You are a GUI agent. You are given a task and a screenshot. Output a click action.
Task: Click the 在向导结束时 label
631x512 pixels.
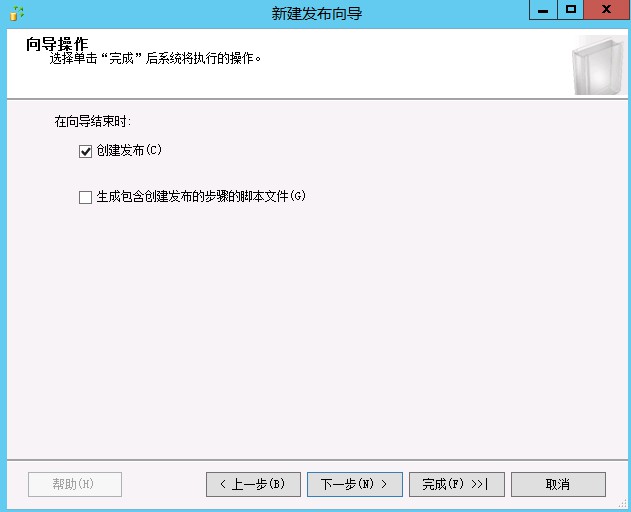pos(92,122)
